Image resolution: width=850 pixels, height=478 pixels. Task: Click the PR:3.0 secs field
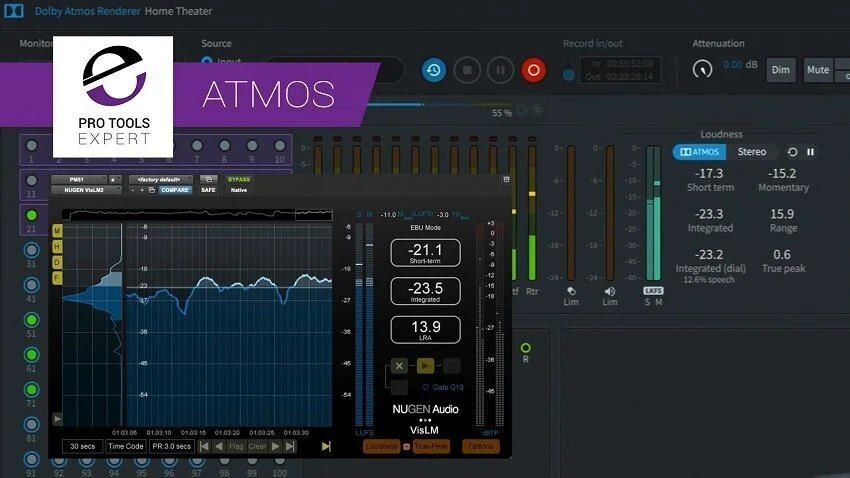click(172, 446)
